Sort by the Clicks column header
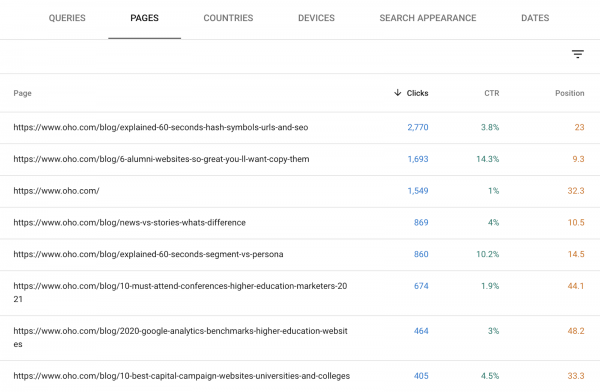This screenshot has width=600, height=392. click(x=417, y=93)
